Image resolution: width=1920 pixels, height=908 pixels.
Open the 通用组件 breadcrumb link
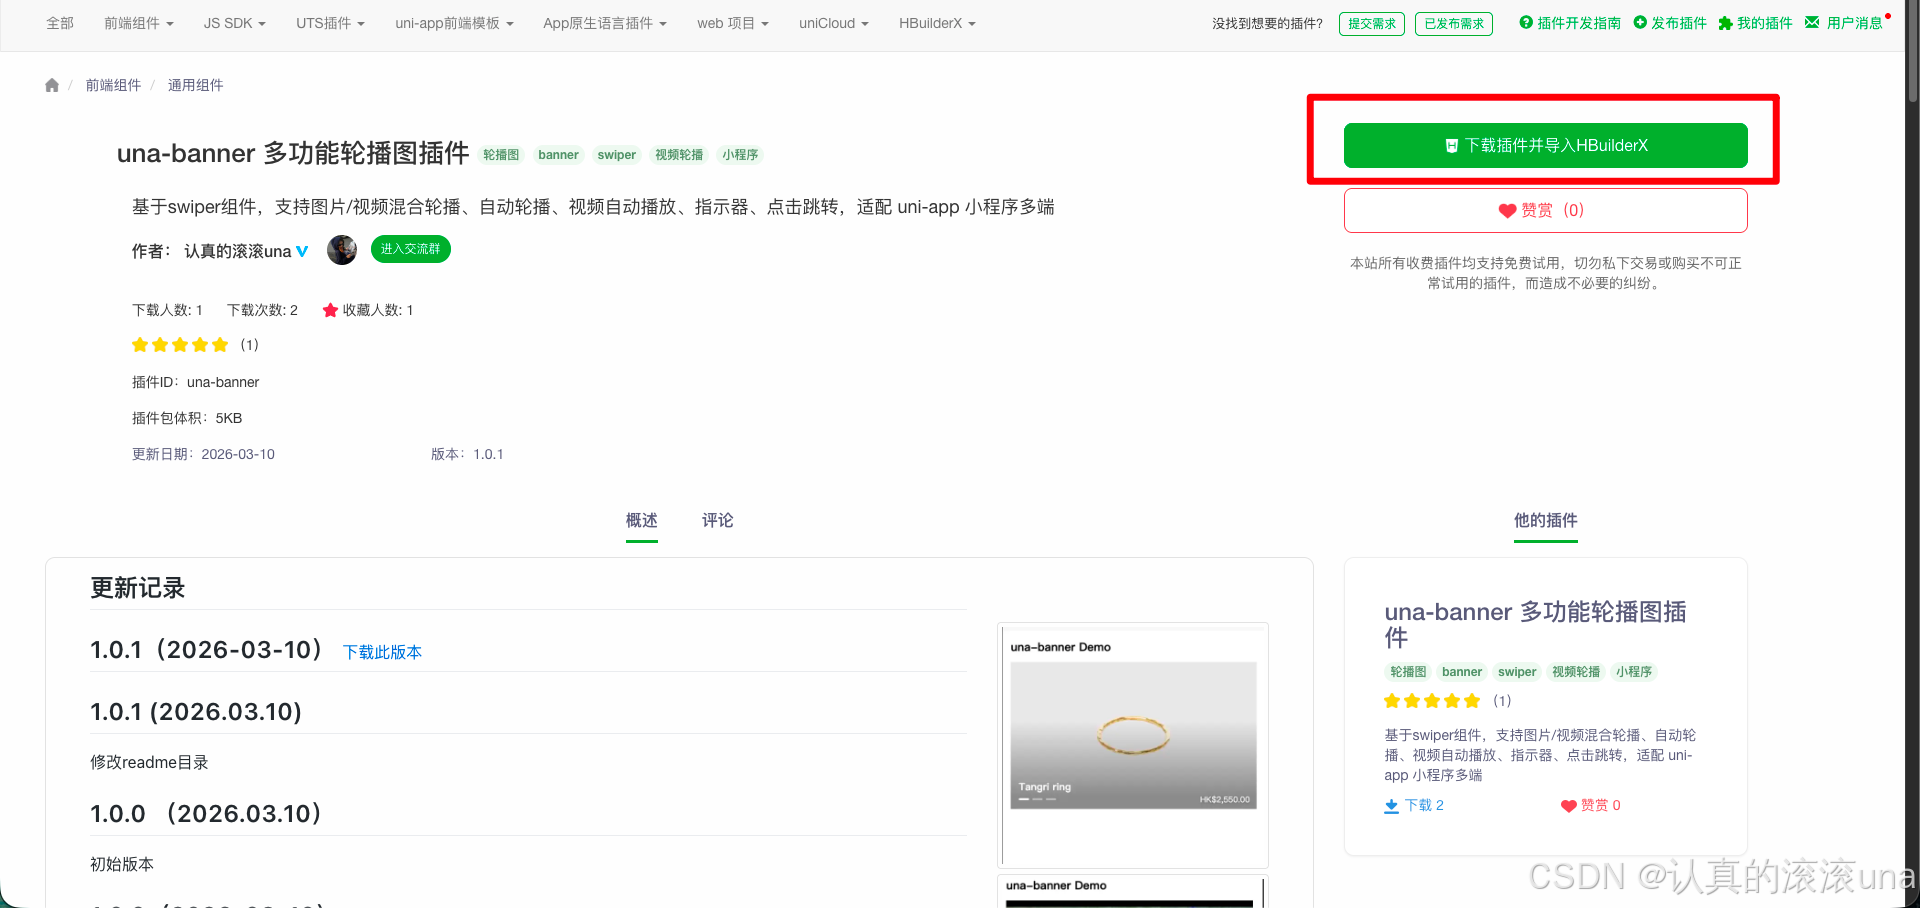pyautogui.click(x=195, y=85)
